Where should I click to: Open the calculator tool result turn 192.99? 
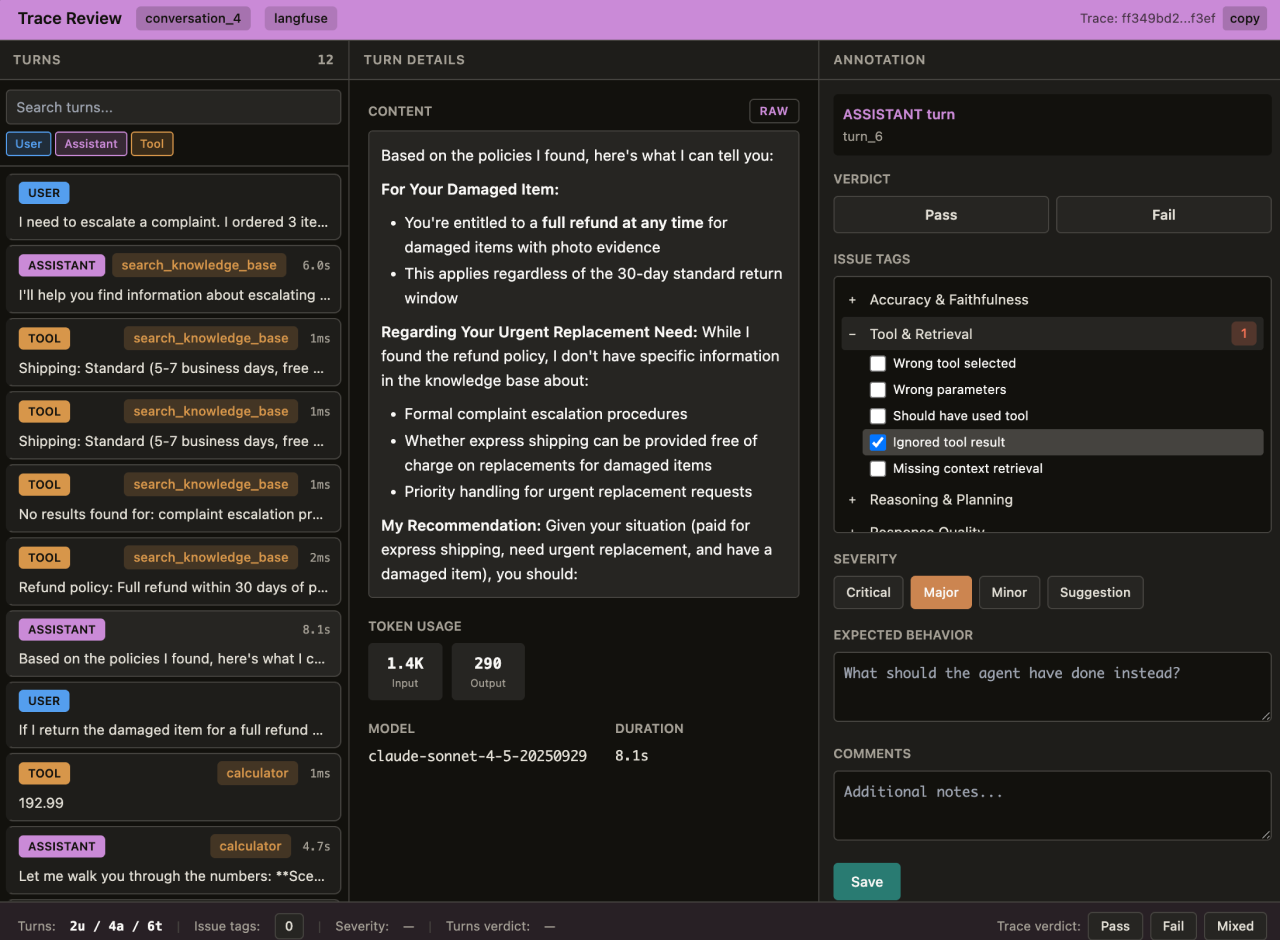coord(174,787)
